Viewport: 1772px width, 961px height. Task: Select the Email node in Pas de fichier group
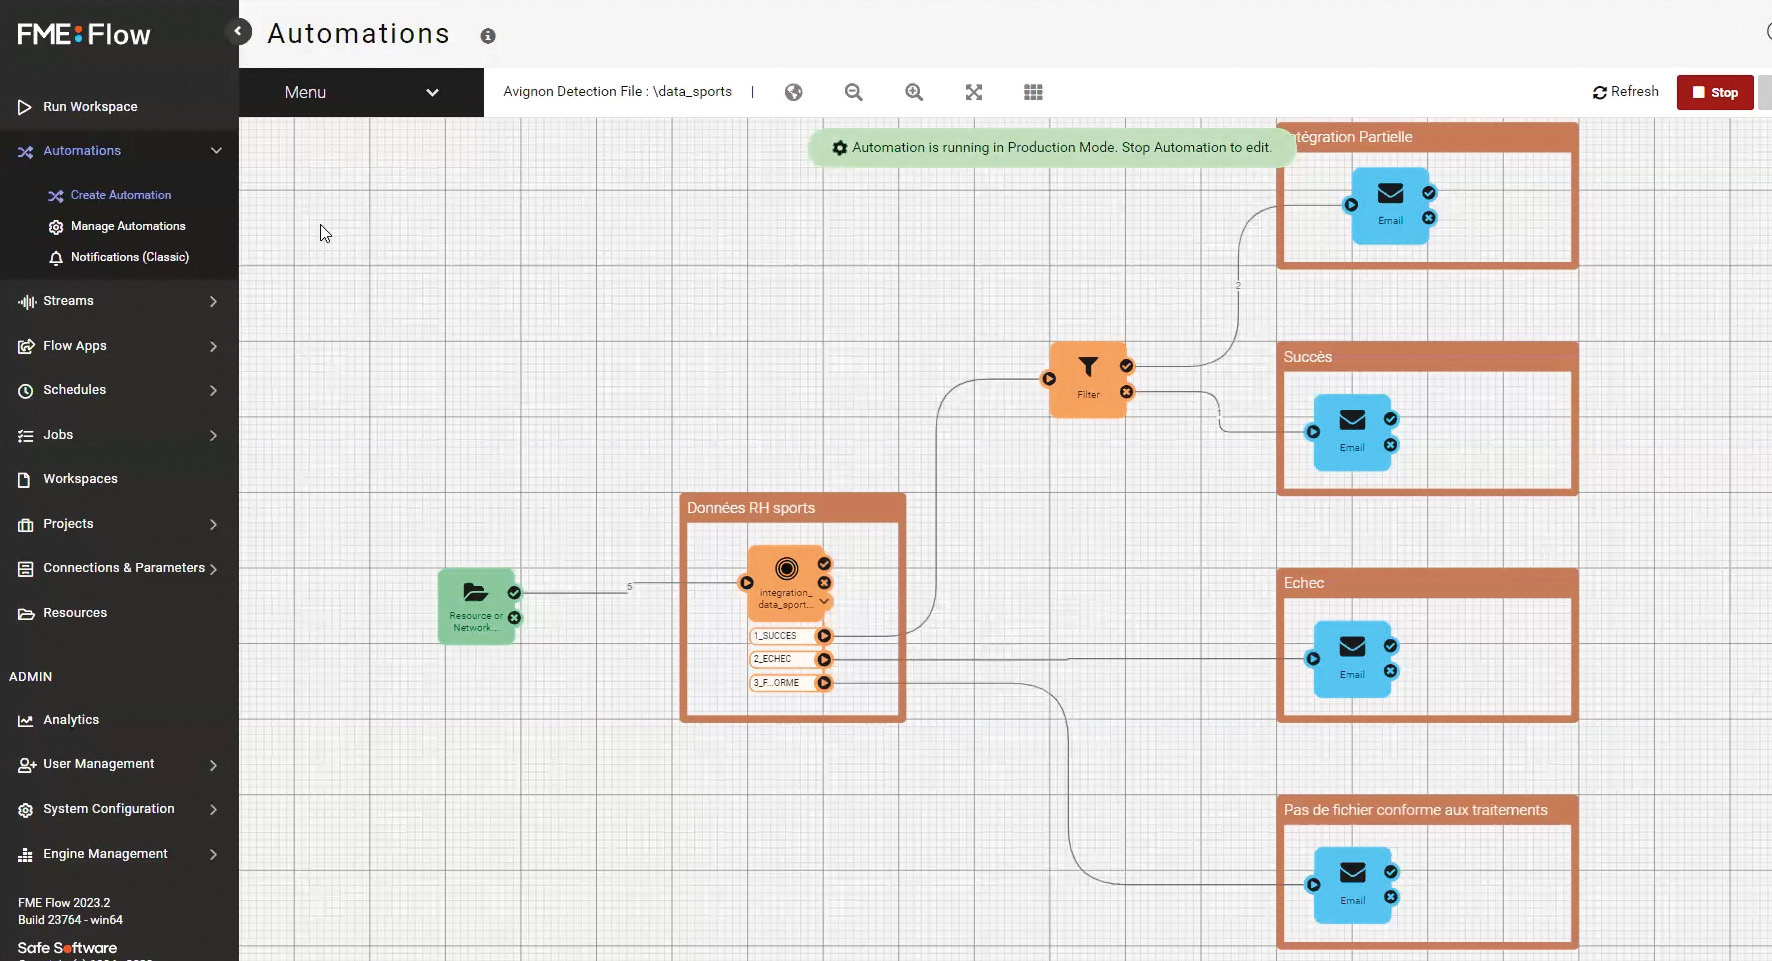[x=1352, y=885]
